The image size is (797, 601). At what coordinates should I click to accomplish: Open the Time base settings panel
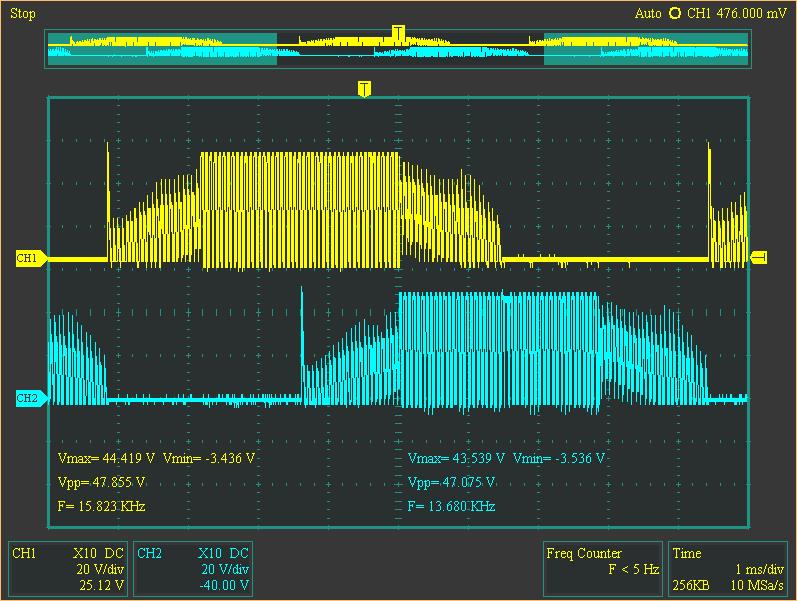pyautogui.click(x=729, y=569)
